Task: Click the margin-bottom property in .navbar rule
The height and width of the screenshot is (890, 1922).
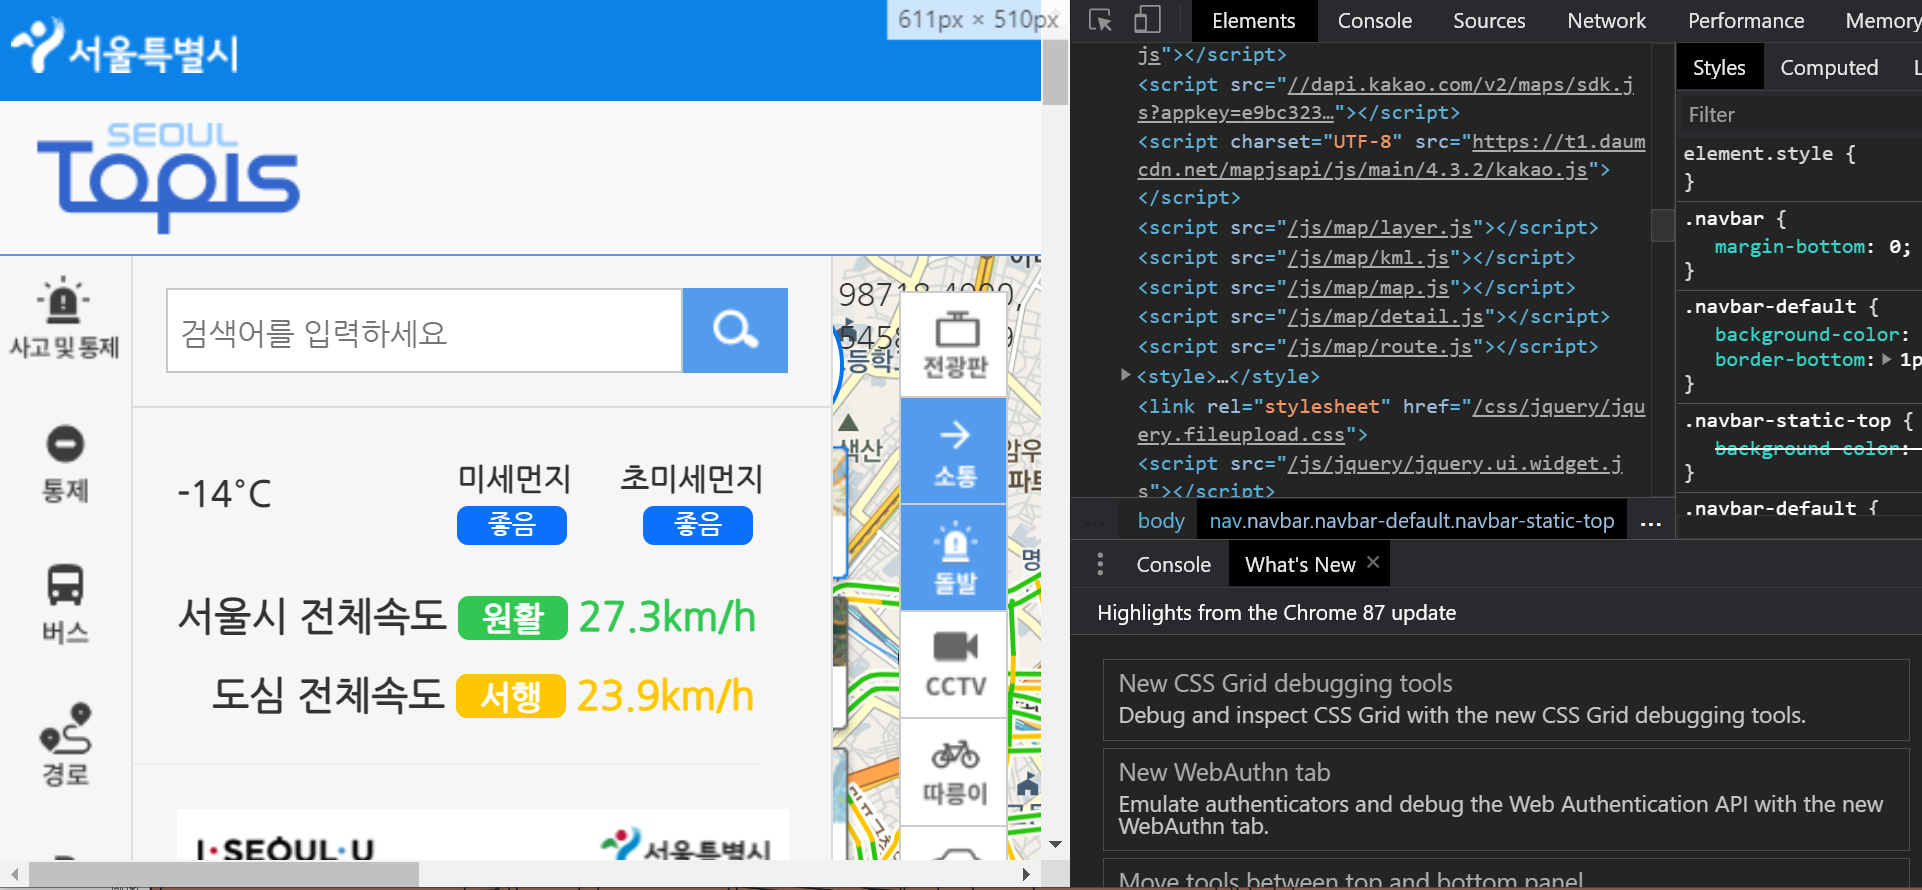Action: point(1790,247)
